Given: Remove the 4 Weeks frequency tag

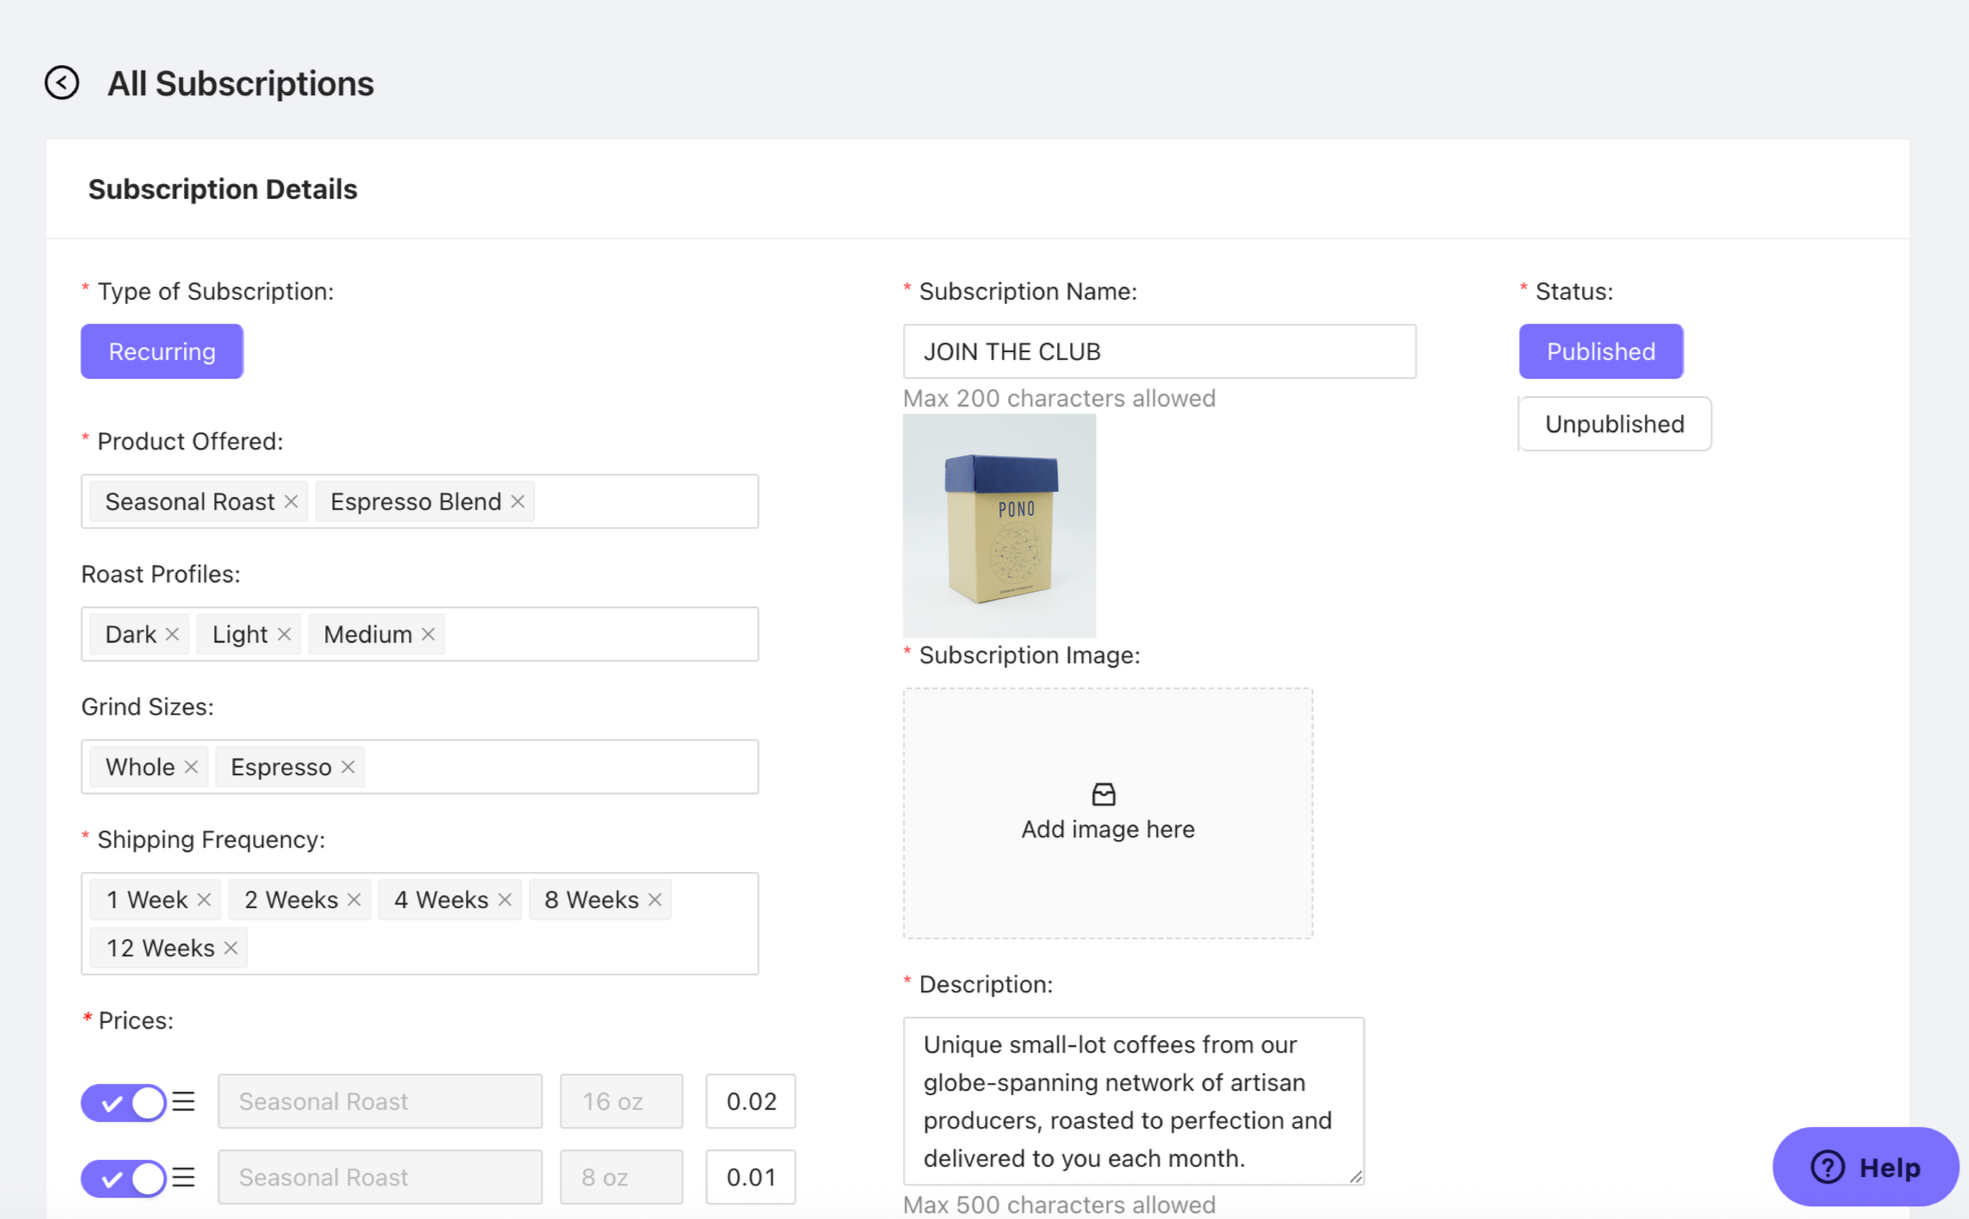Looking at the screenshot, I should pos(505,900).
